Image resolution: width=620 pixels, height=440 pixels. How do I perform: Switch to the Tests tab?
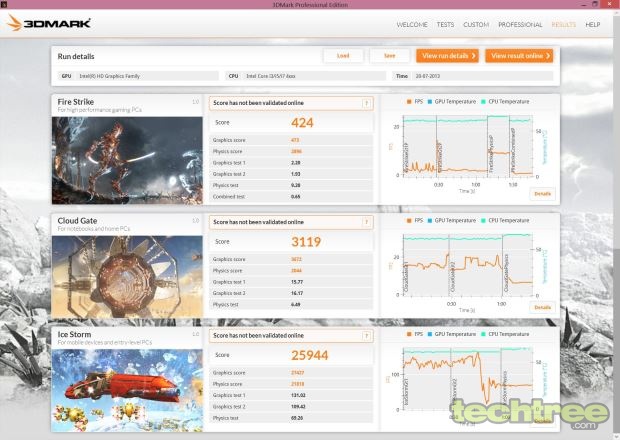445,25
